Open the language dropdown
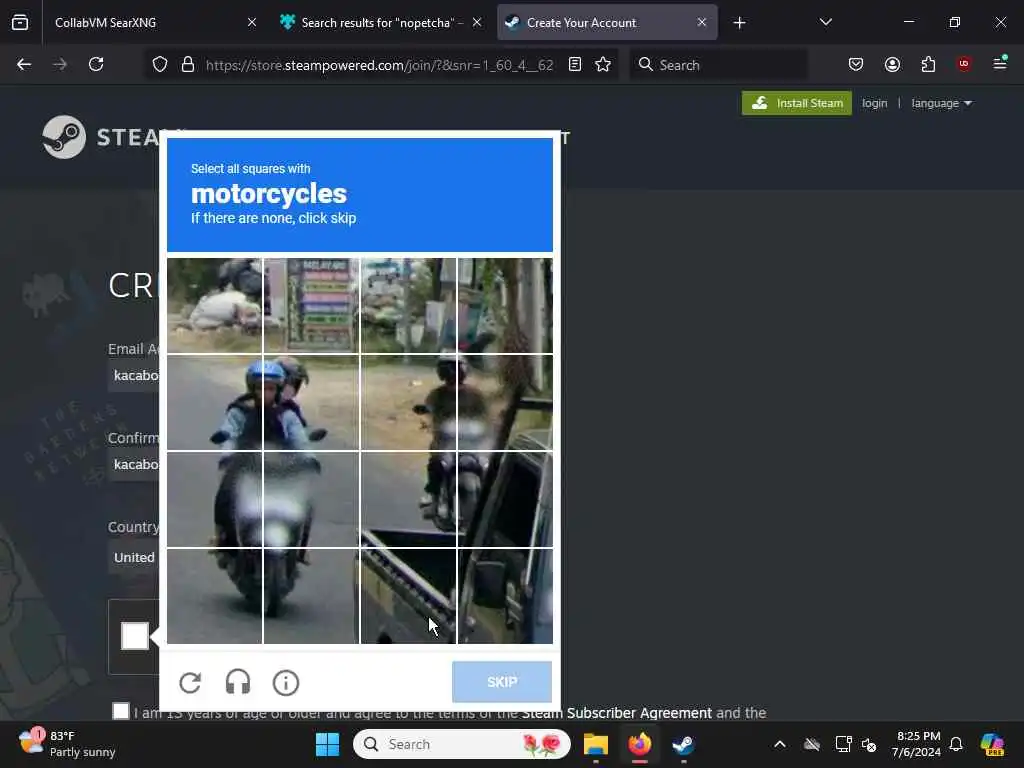The width and height of the screenshot is (1024, 768). [941, 103]
